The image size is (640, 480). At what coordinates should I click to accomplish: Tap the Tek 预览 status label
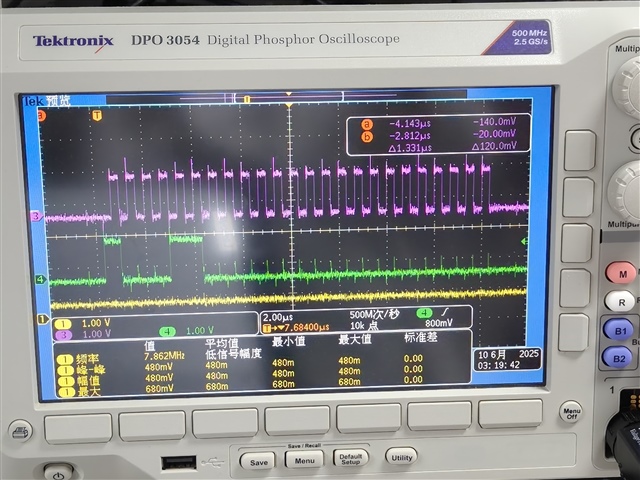(47, 101)
